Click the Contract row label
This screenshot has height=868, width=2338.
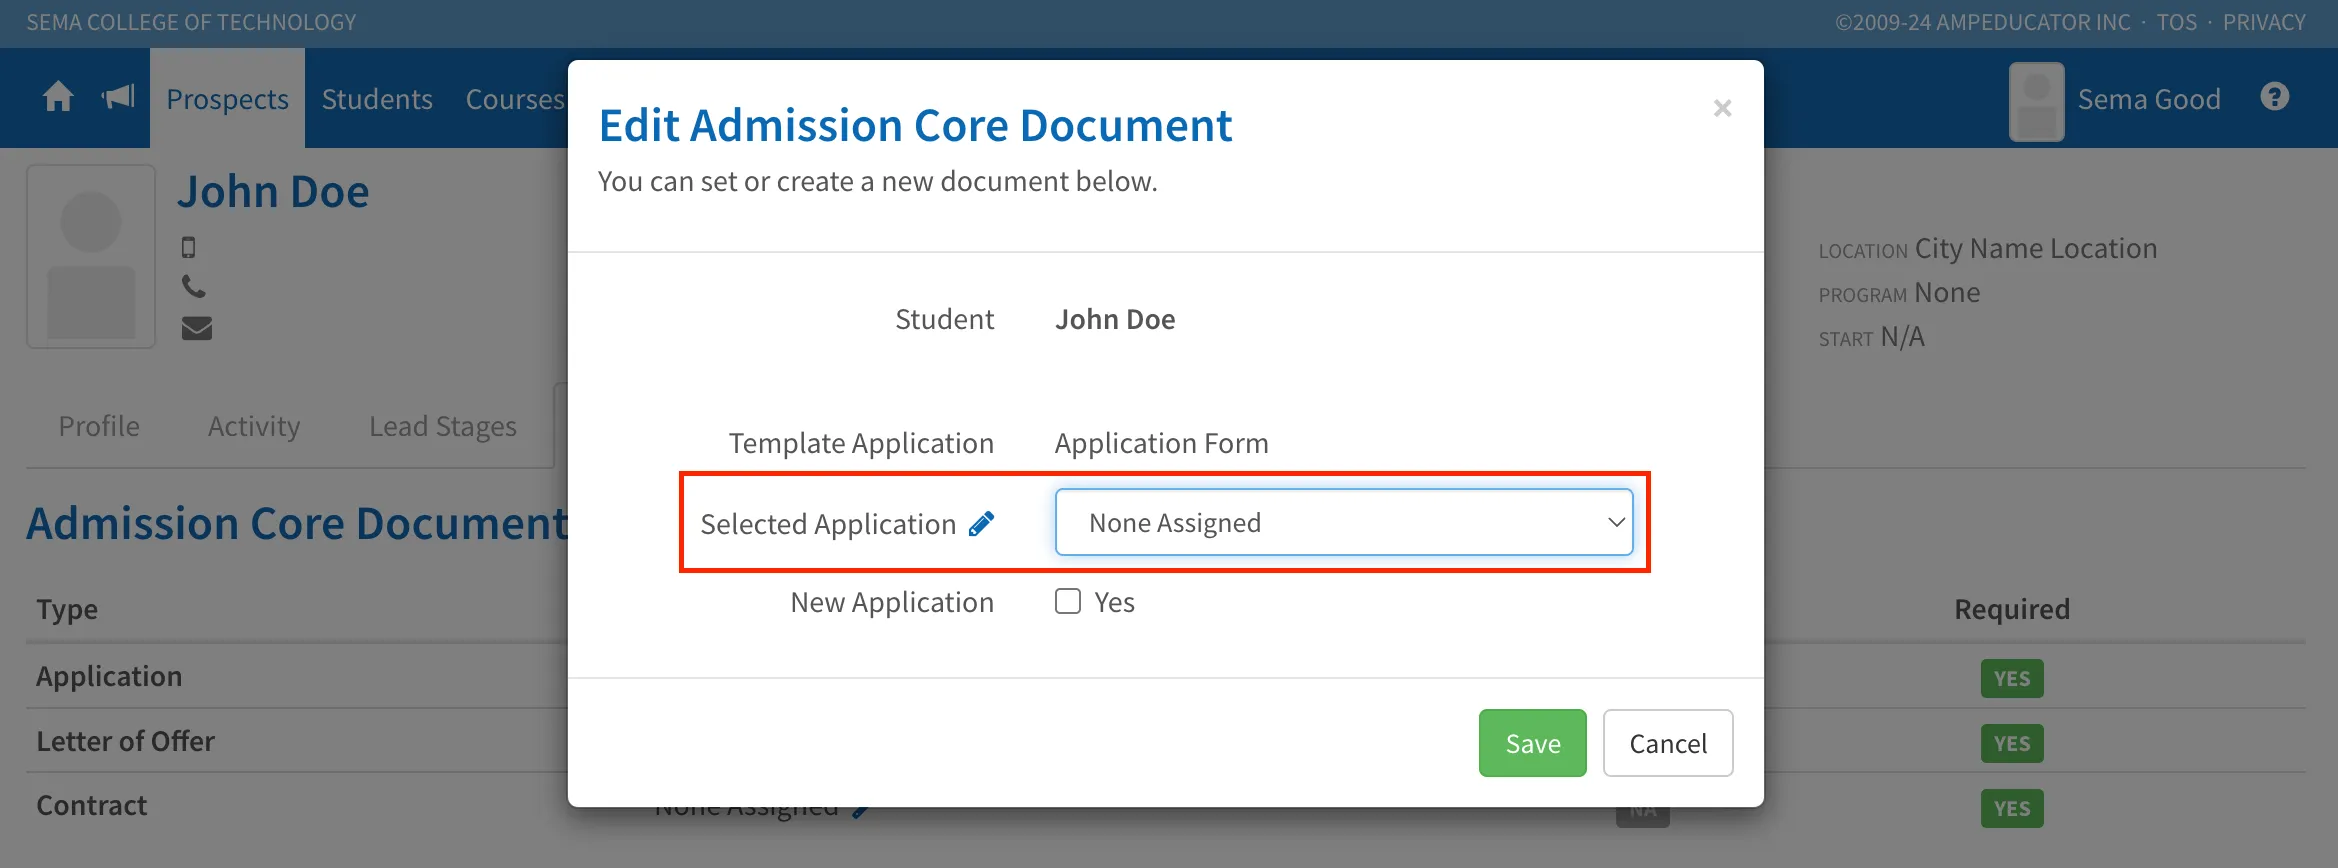point(92,805)
